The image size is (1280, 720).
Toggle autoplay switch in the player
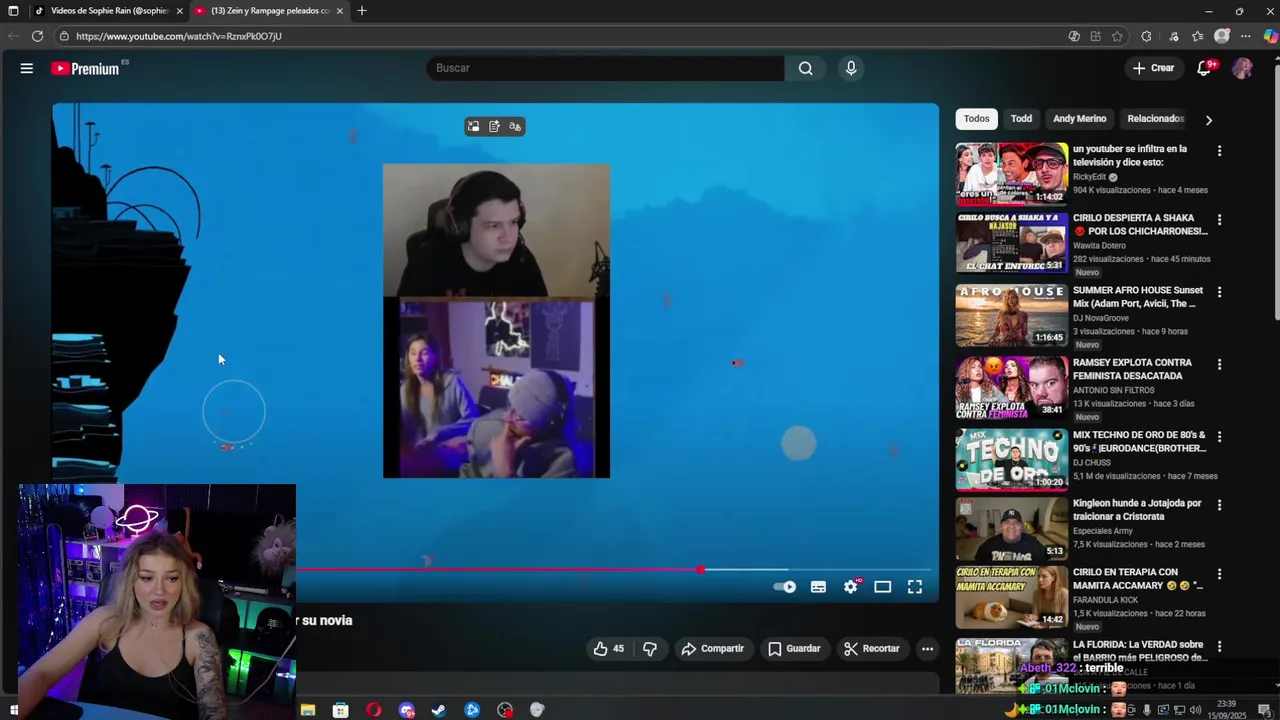coord(785,587)
